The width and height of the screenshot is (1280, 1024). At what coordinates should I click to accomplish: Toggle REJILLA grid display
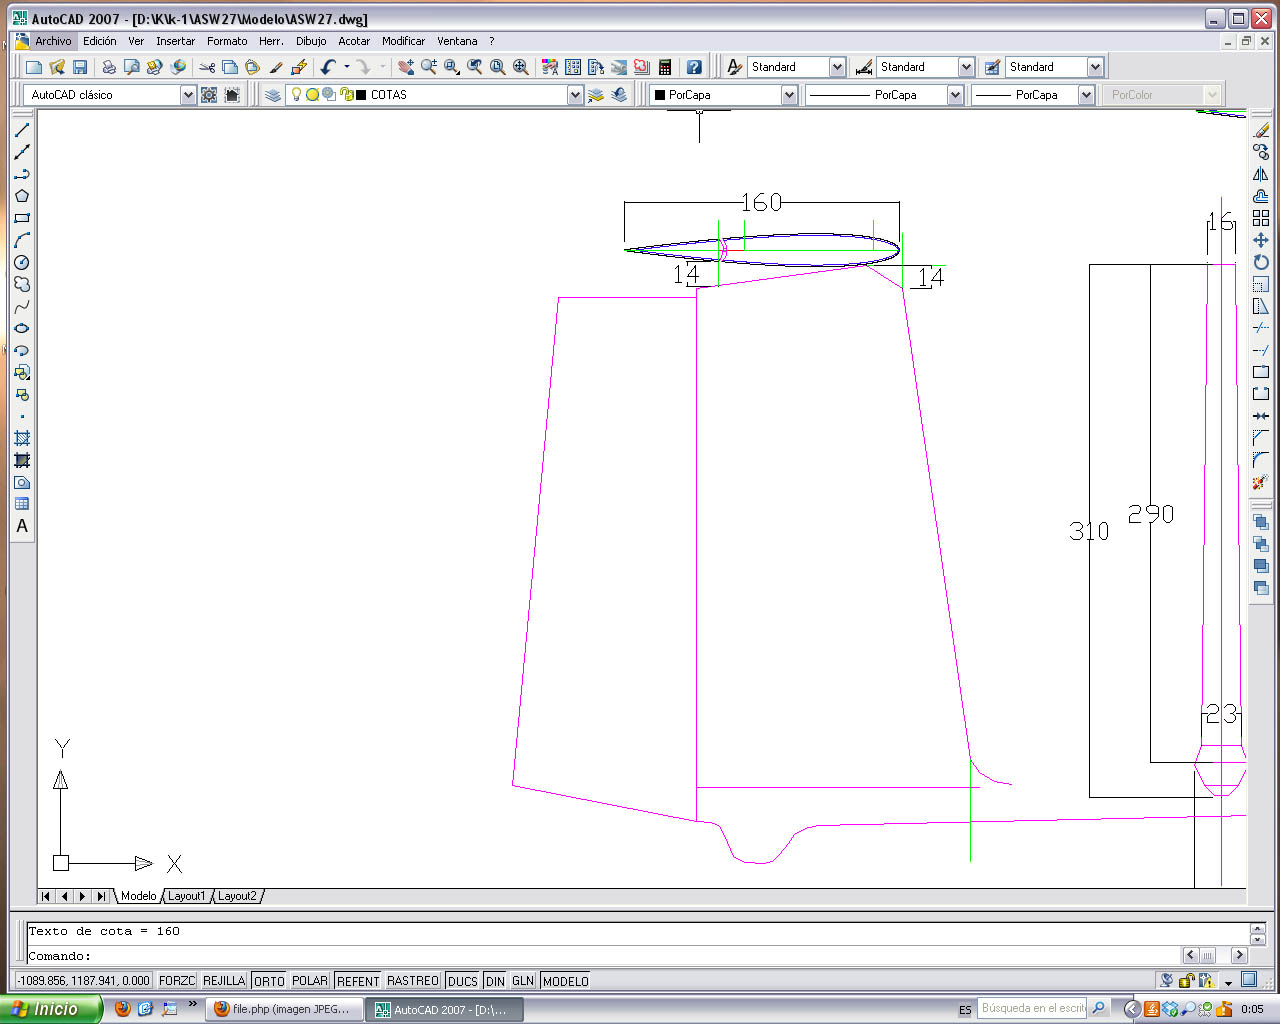(x=224, y=981)
